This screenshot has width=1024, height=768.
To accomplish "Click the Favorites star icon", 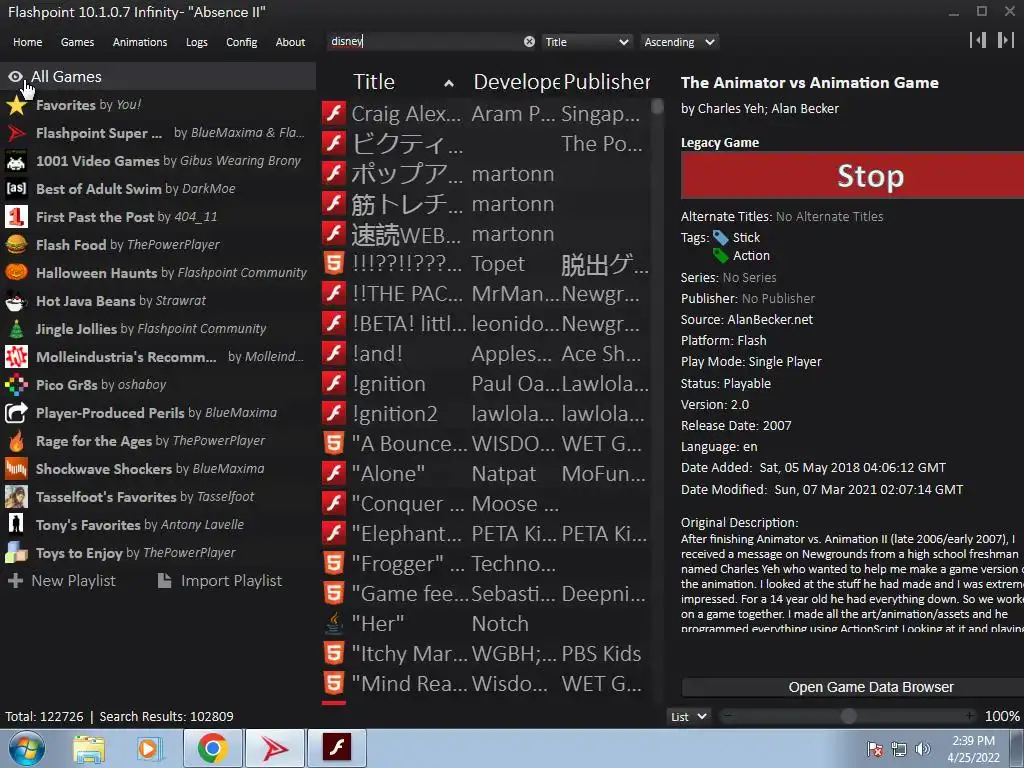I will click(x=16, y=104).
